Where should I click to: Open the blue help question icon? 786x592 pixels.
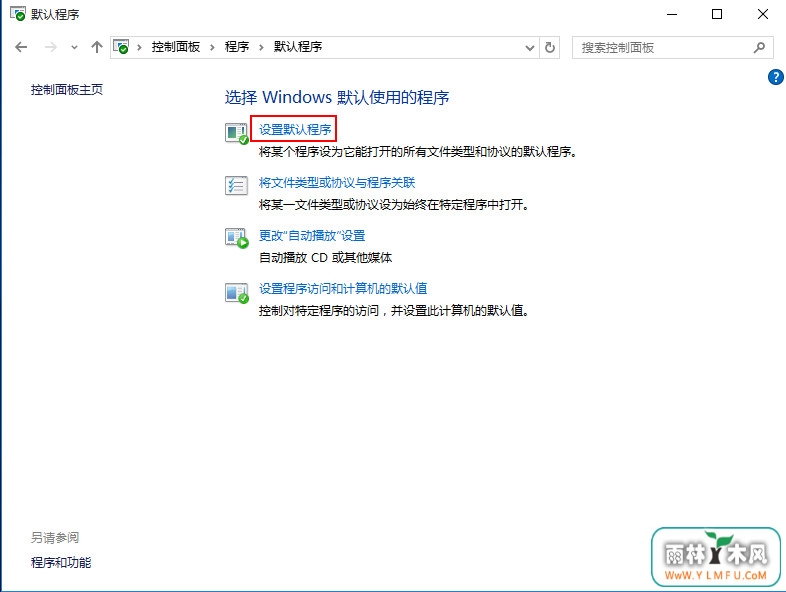click(775, 77)
